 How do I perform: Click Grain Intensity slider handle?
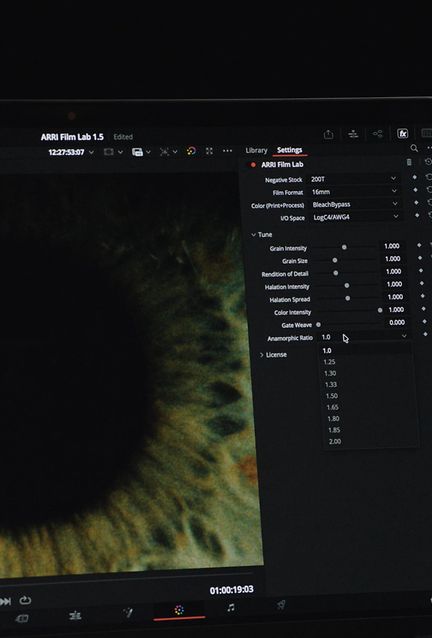(344, 247)
